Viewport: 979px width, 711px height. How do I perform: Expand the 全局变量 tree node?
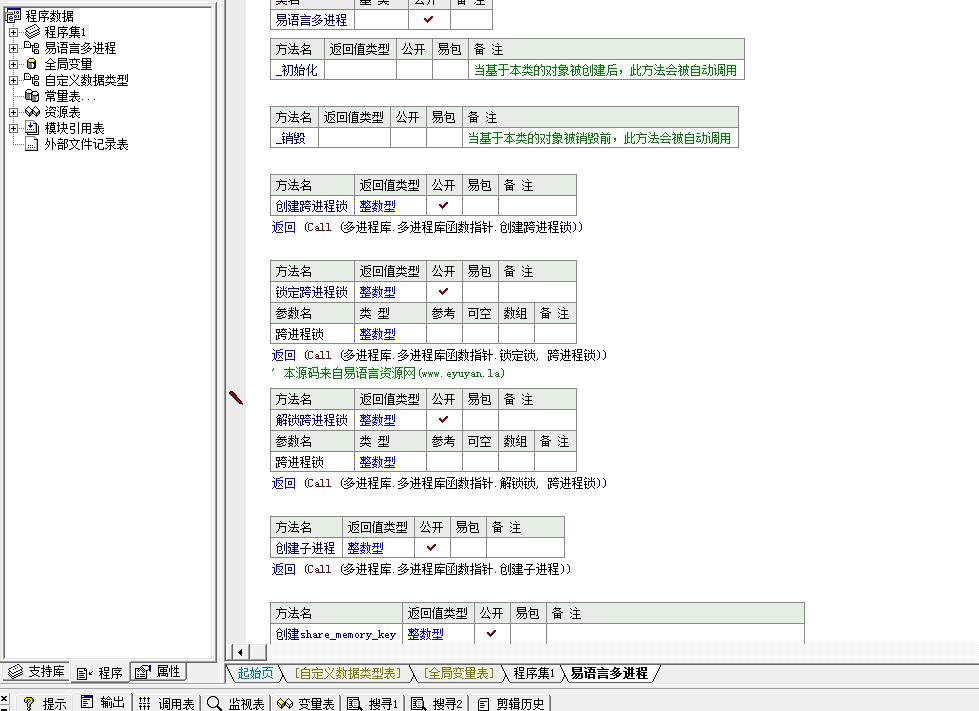(x=13, y=64)
